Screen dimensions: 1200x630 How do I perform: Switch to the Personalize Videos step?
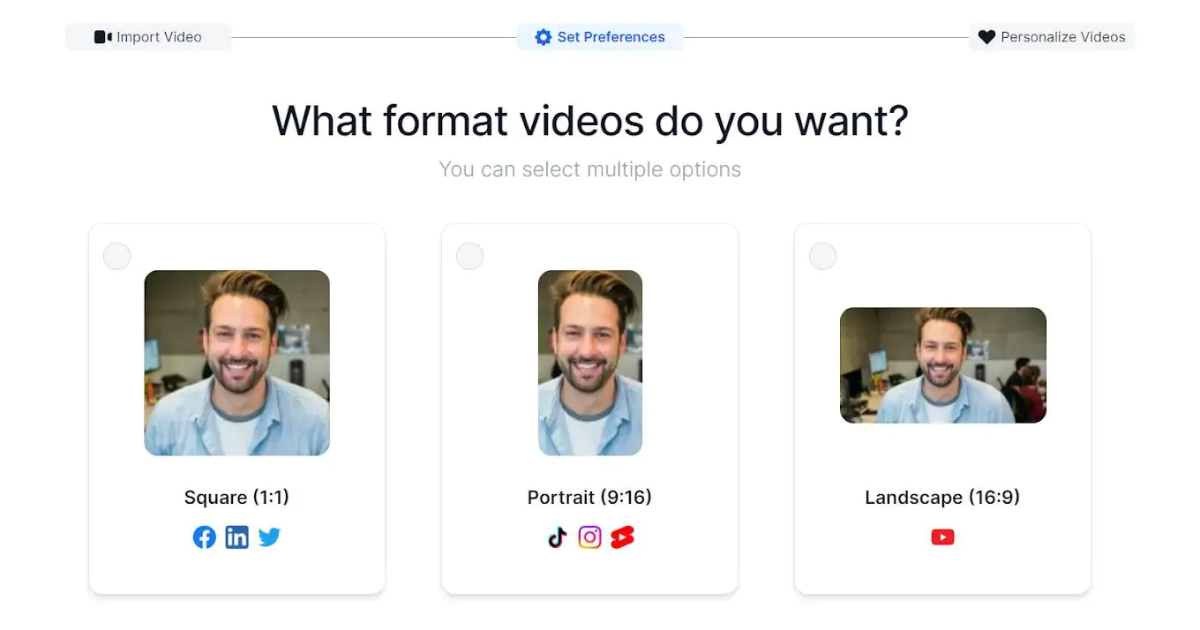click(x=1052, y=36)
